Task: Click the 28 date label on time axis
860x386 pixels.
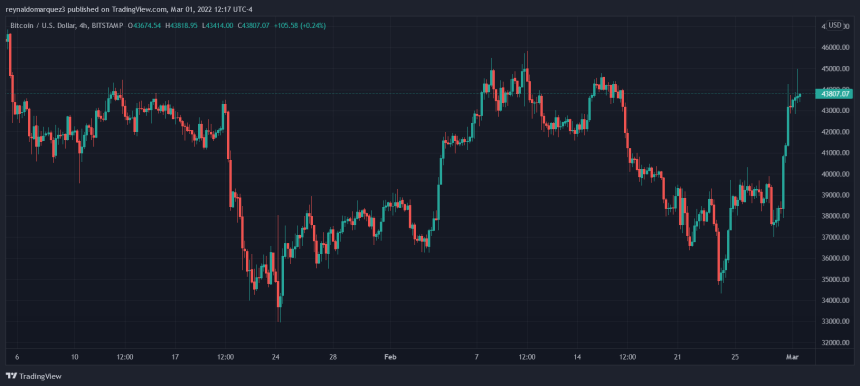Action: click(x=333, y=357)
